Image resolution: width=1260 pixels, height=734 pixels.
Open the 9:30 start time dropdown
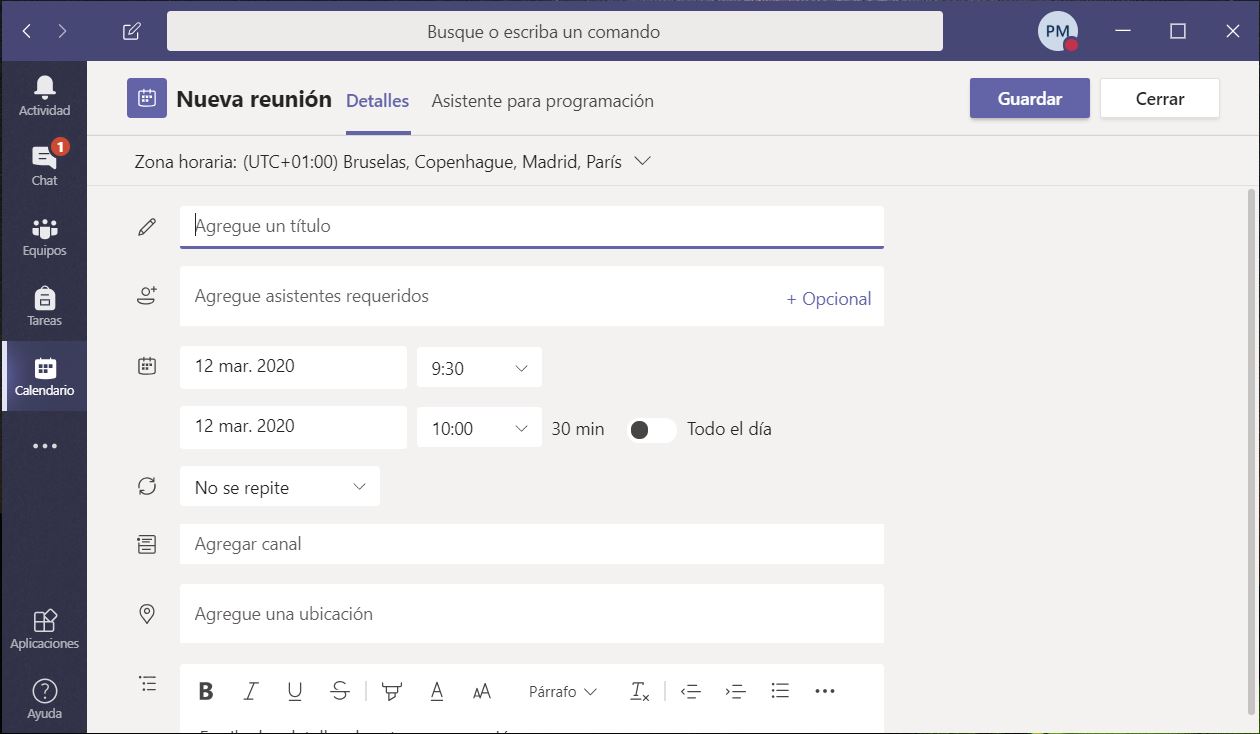pos(479,368)
